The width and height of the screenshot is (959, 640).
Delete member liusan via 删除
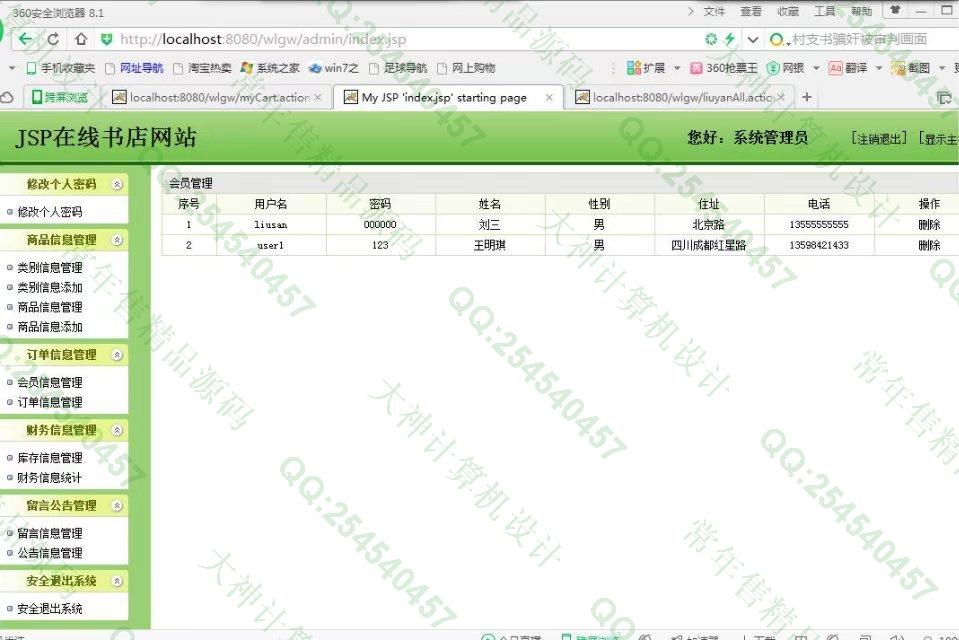[x=928, y=225]
